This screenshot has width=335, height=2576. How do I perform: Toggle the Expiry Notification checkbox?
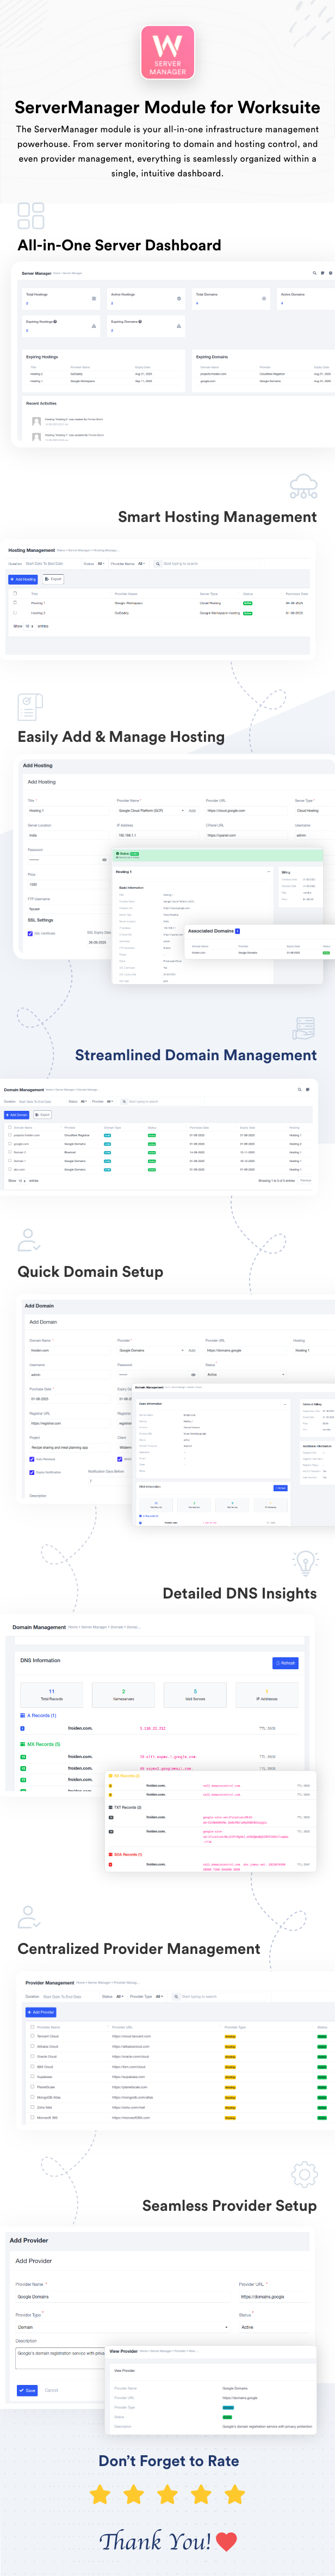click(32, 1472)
